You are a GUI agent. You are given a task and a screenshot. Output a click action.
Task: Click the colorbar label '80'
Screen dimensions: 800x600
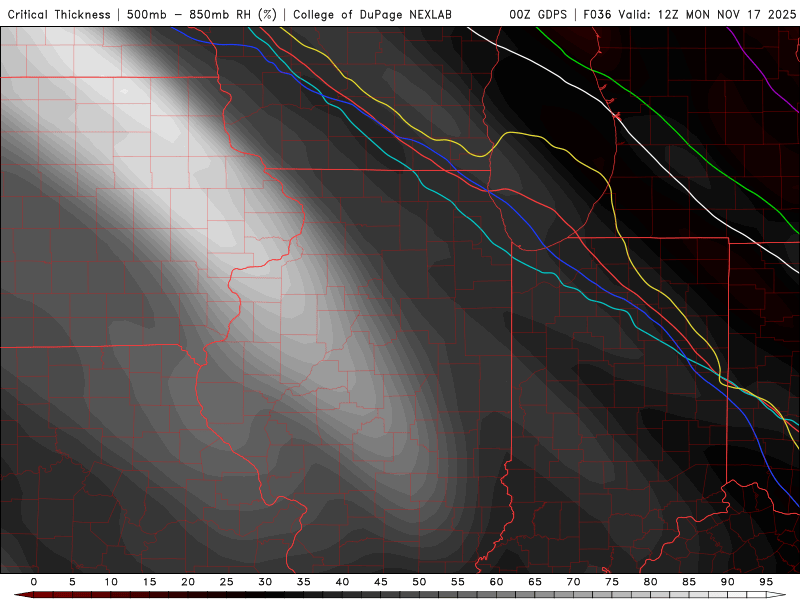[x=650, y=582]
